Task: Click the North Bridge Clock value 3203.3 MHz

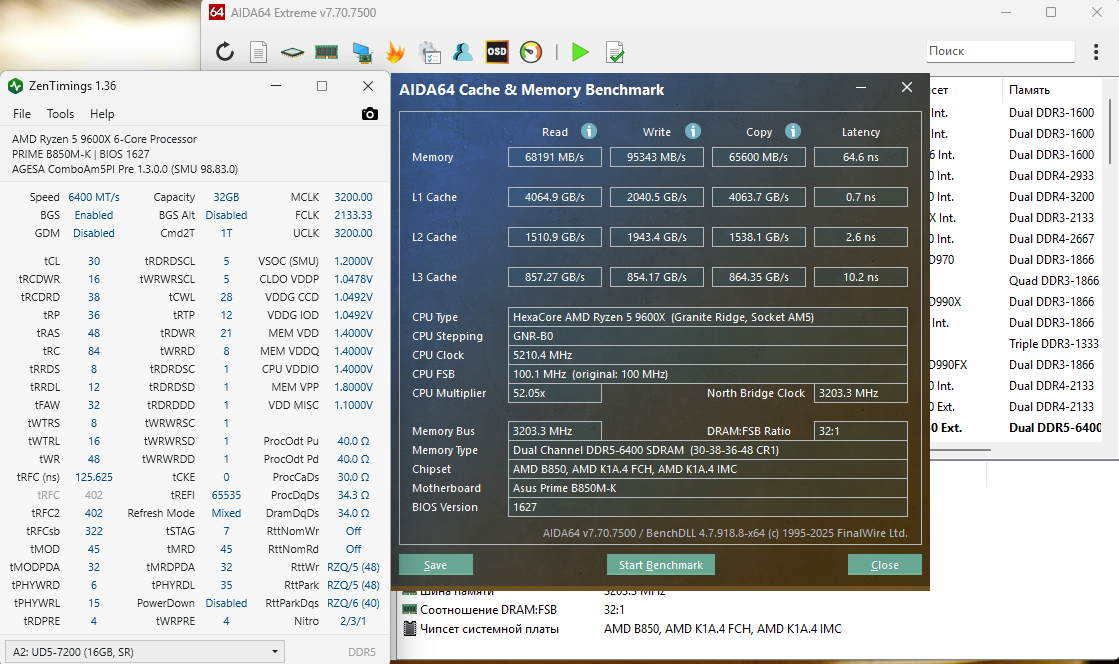Action: click(861, 393)
